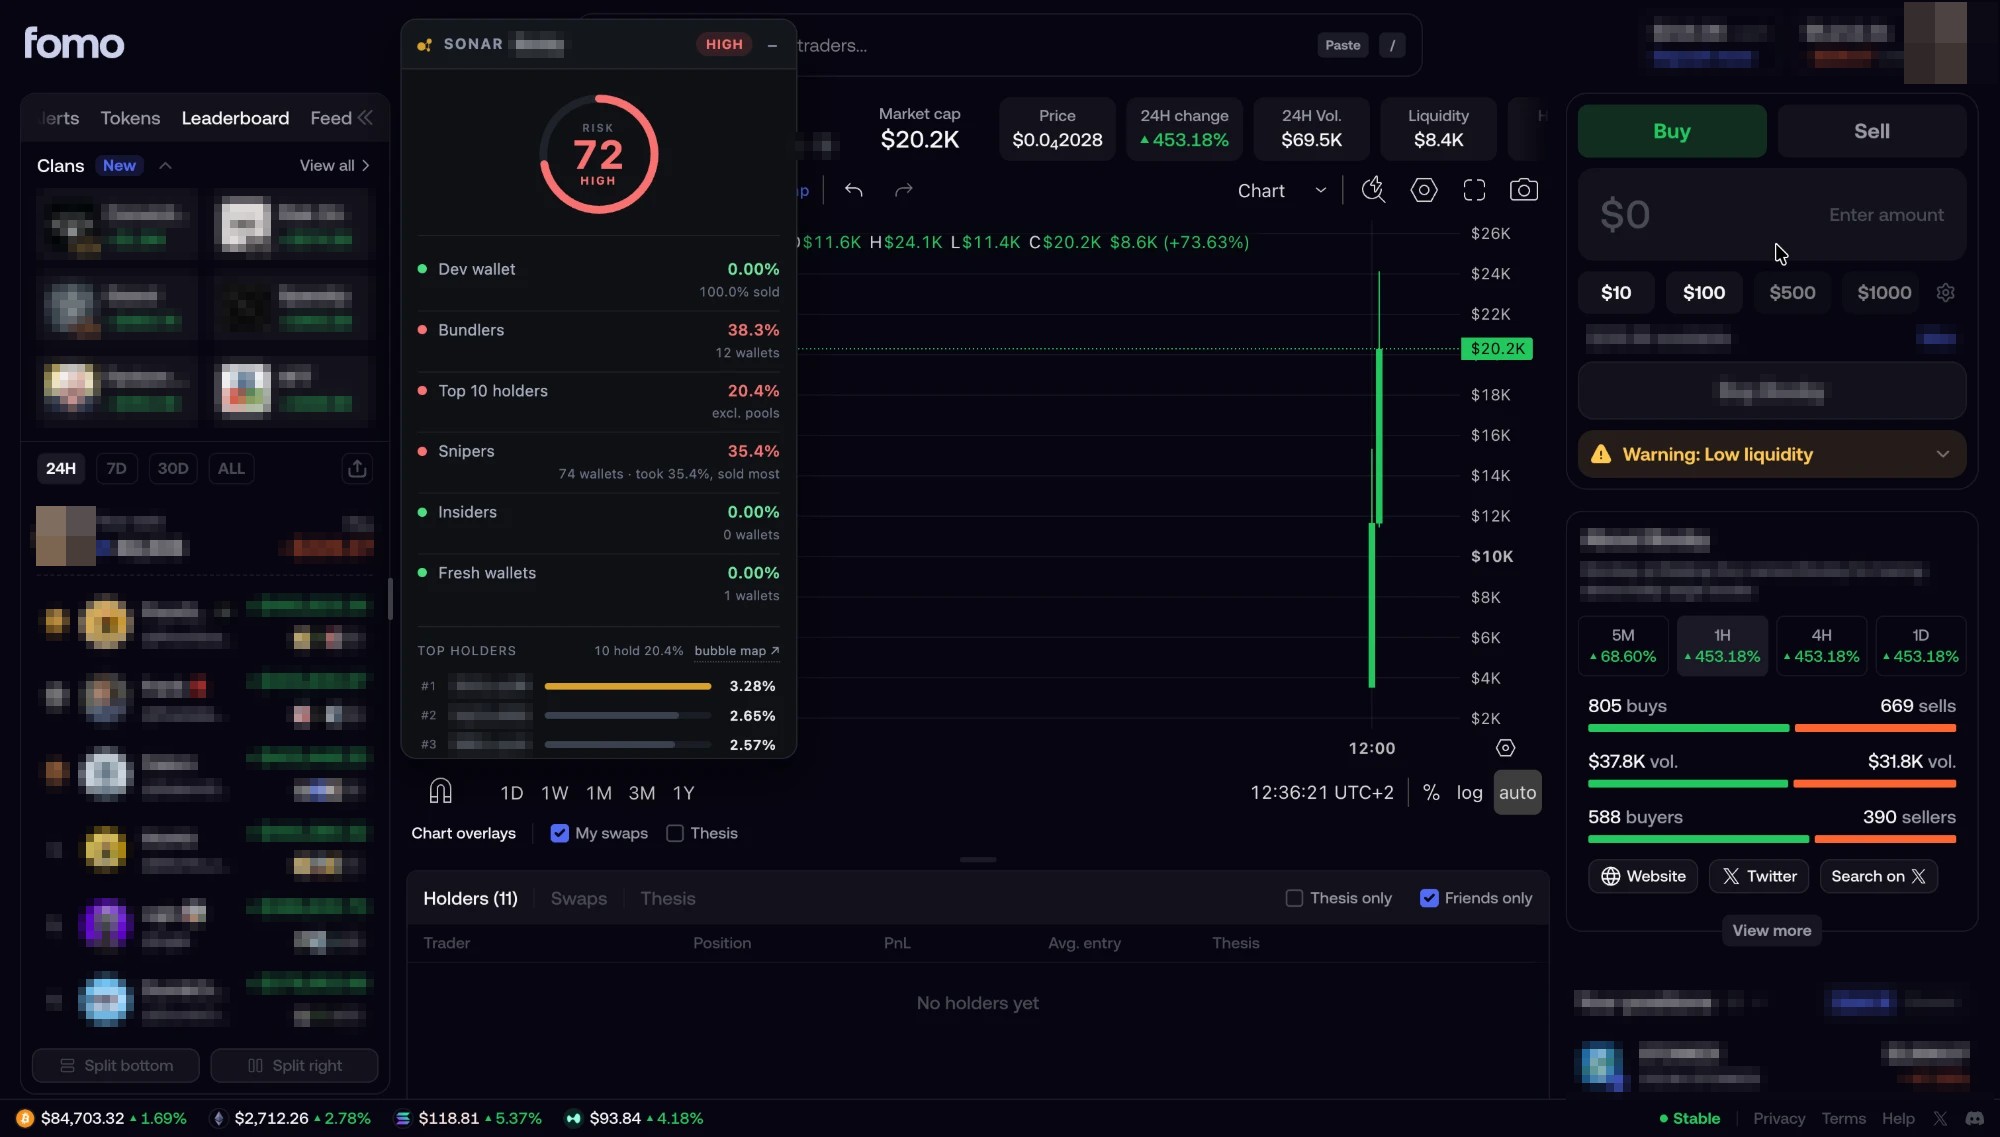Open the price axis settings icon
2000x1137 pixels.
pos(1505,748)
